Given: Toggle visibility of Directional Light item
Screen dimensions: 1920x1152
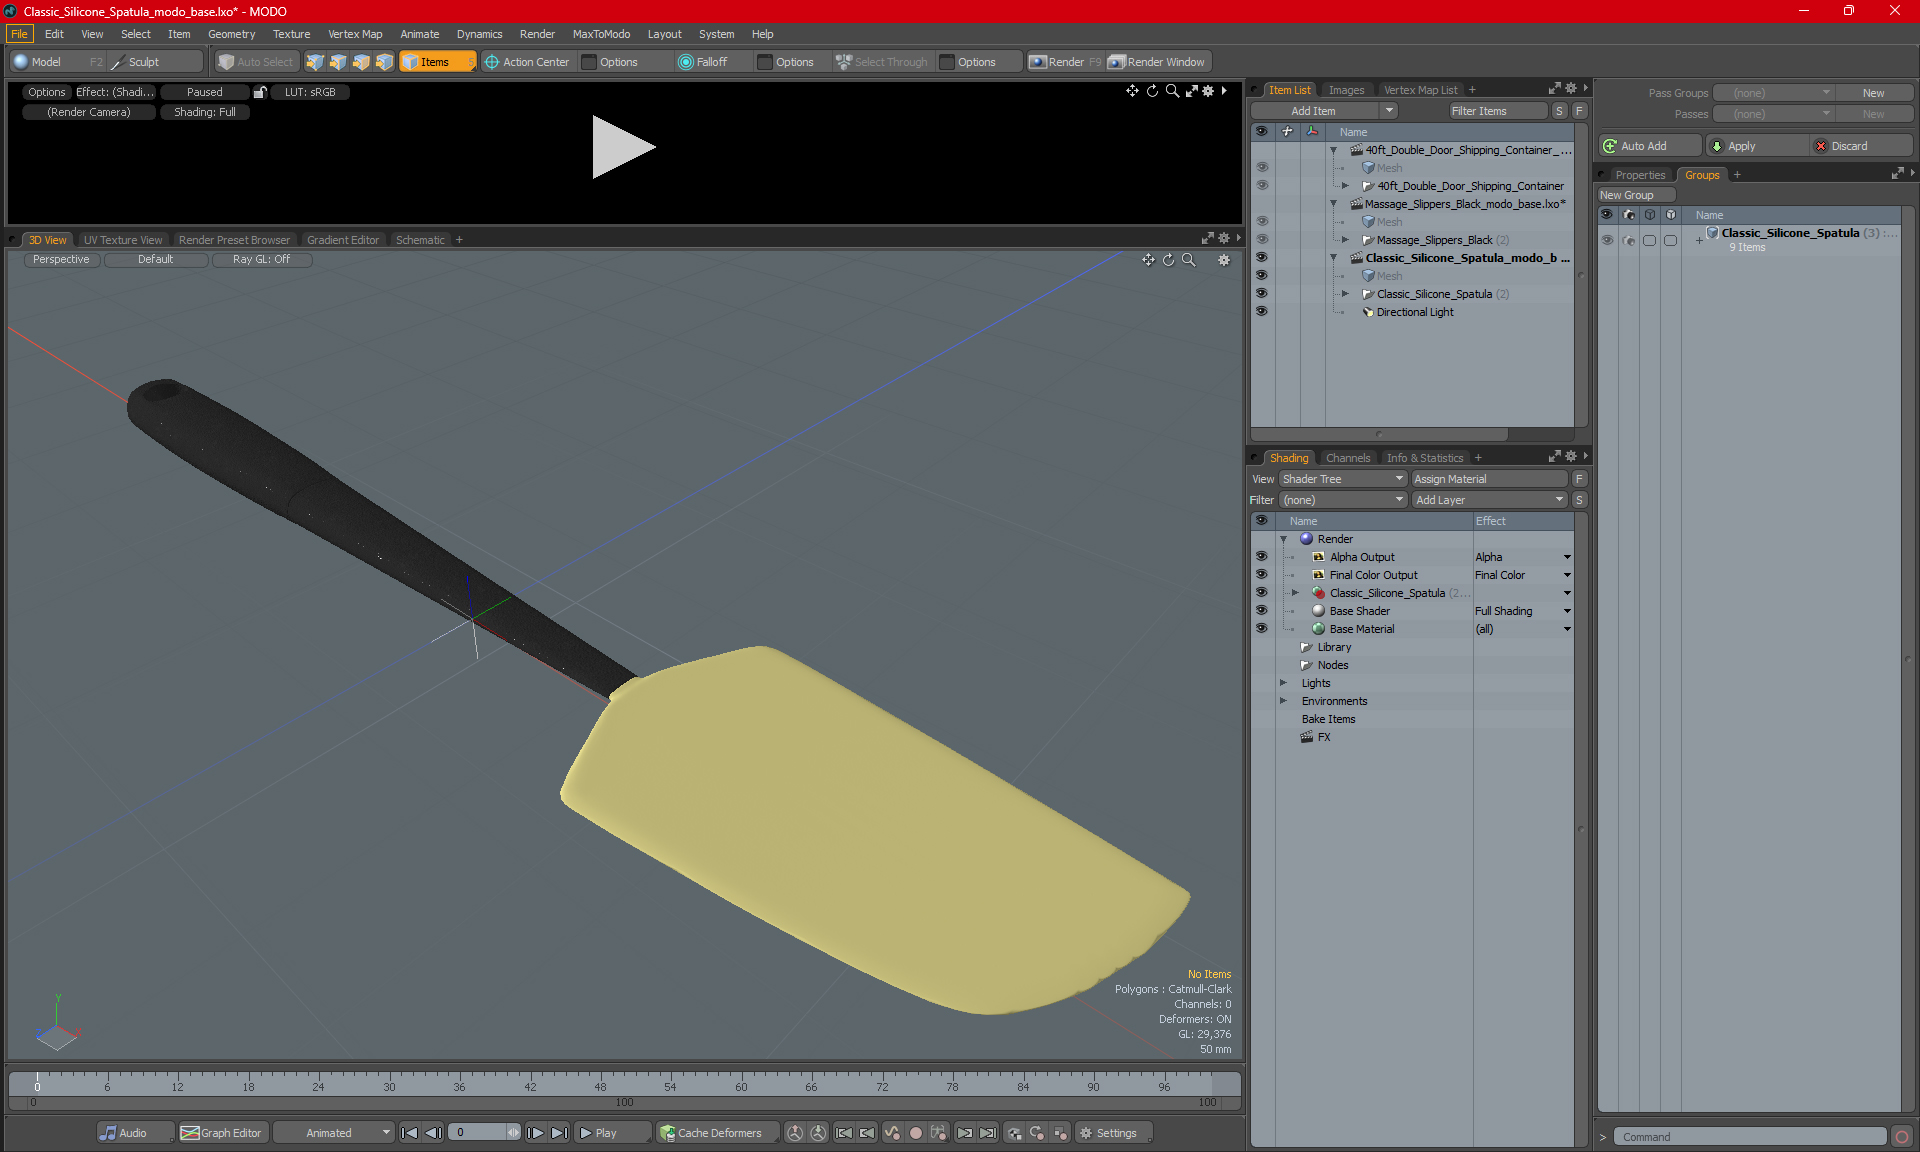Looking at the screenshot, I should tap(1262, 312).
